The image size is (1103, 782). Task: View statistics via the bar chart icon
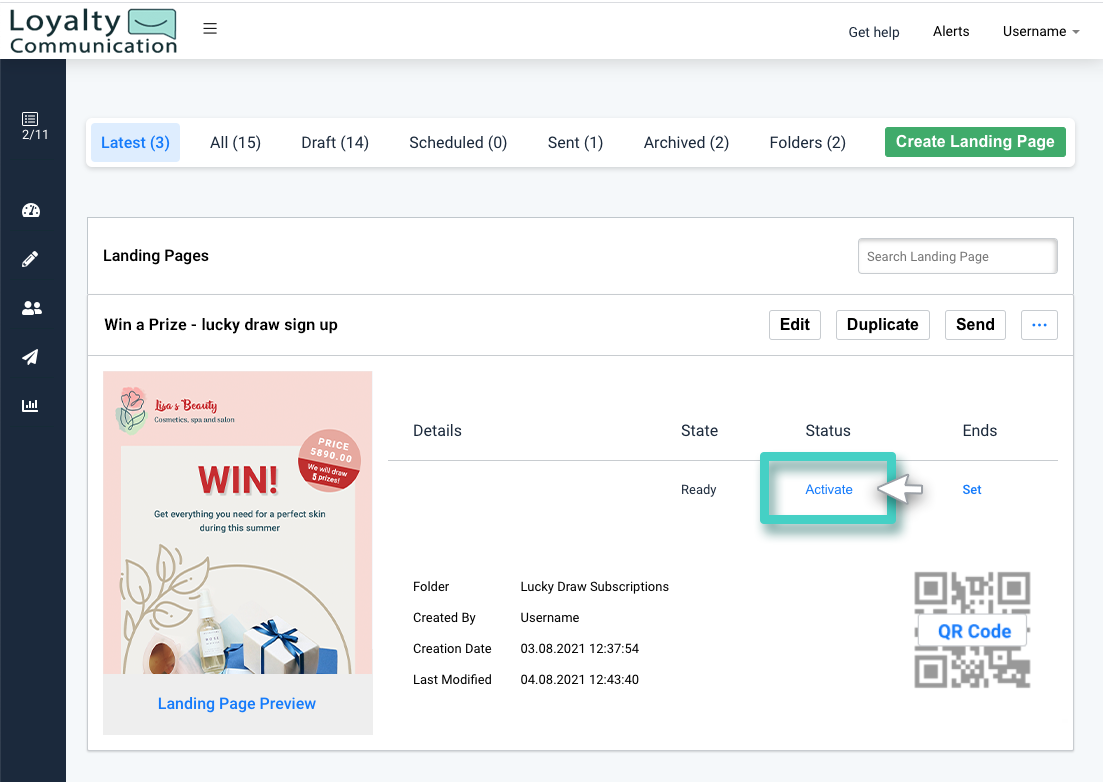click(x=30, y=405)
